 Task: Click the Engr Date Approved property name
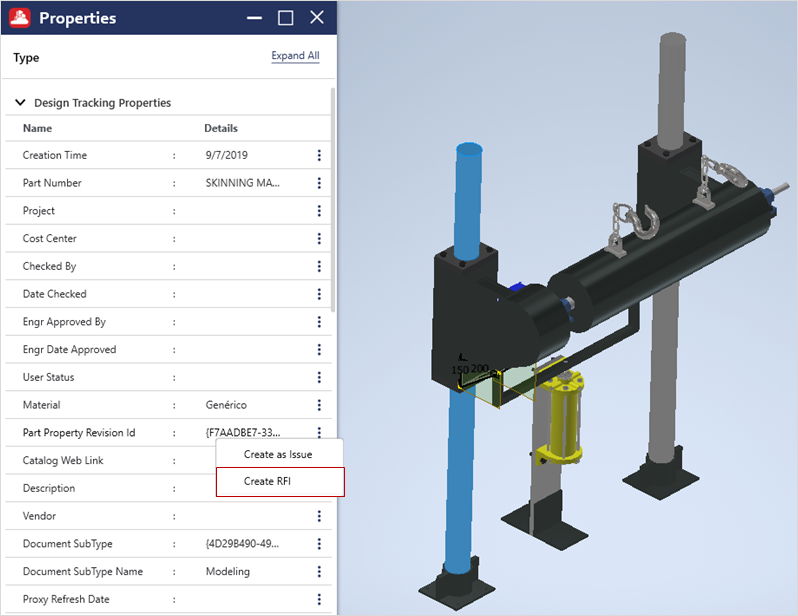click(69, 349)
